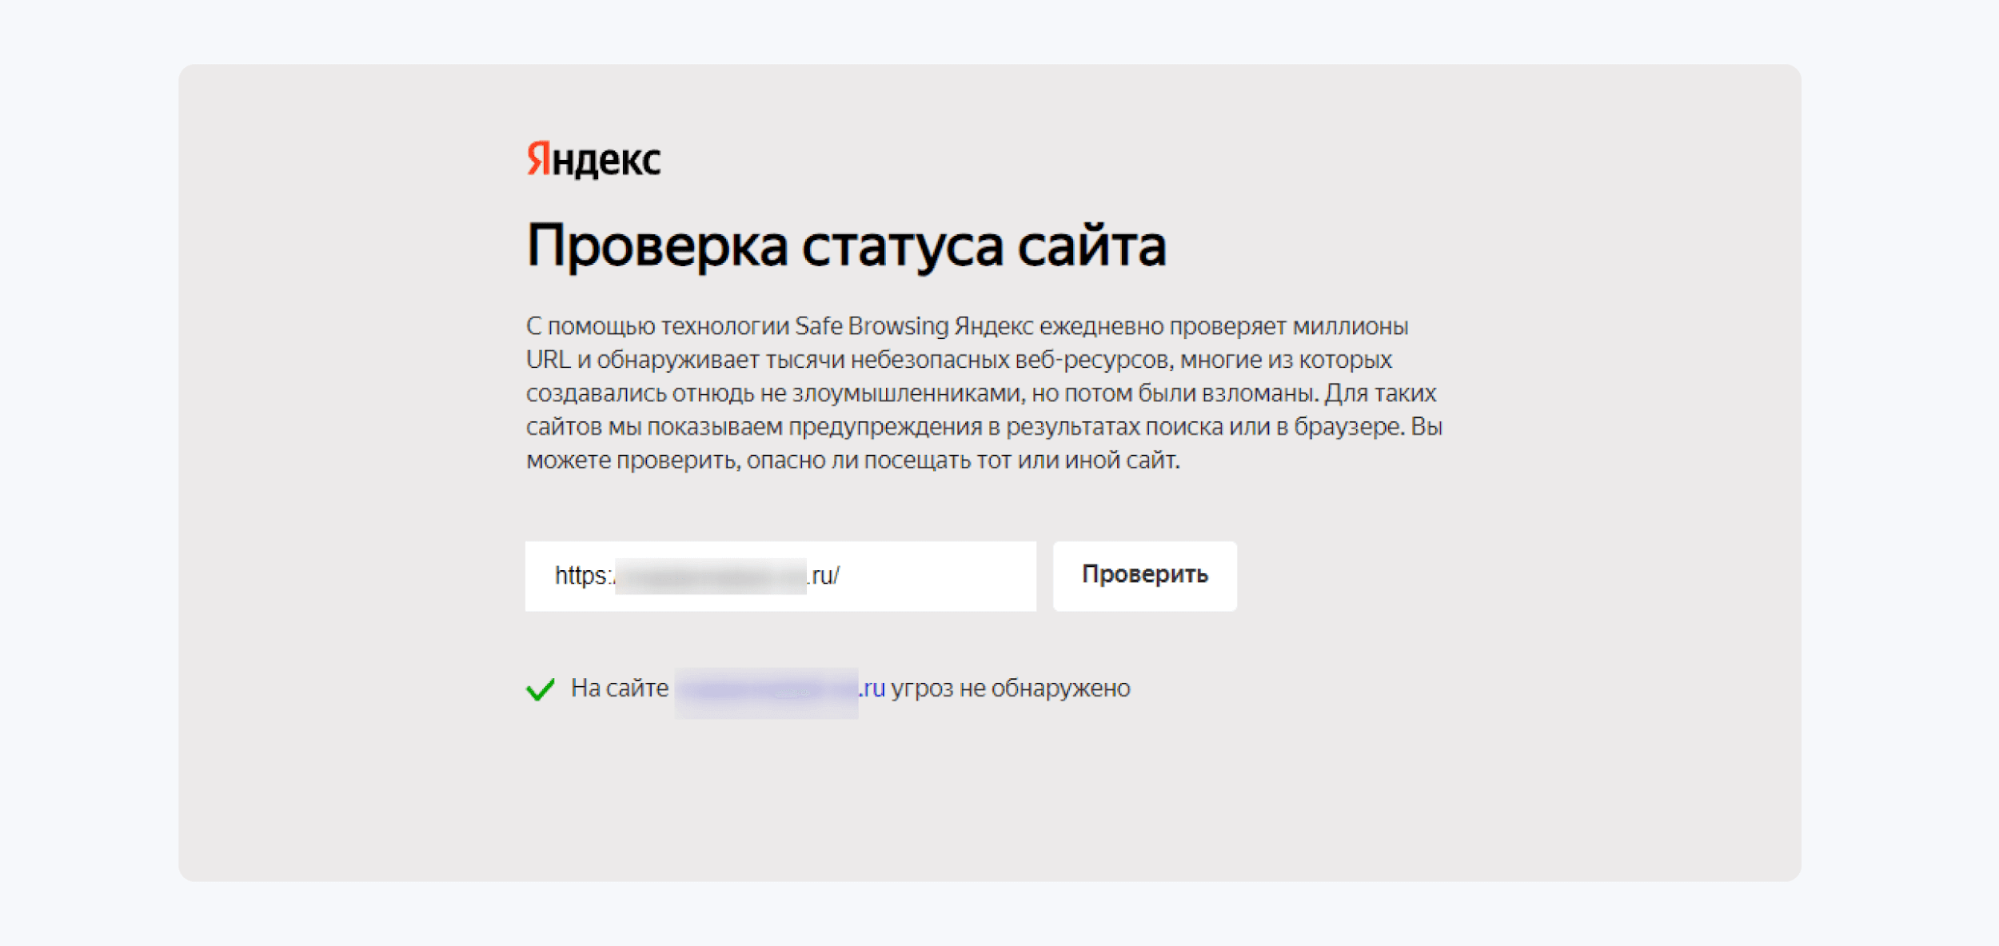
Task: Click the success check icon before the verdict
Action: (x=540, y=688)
